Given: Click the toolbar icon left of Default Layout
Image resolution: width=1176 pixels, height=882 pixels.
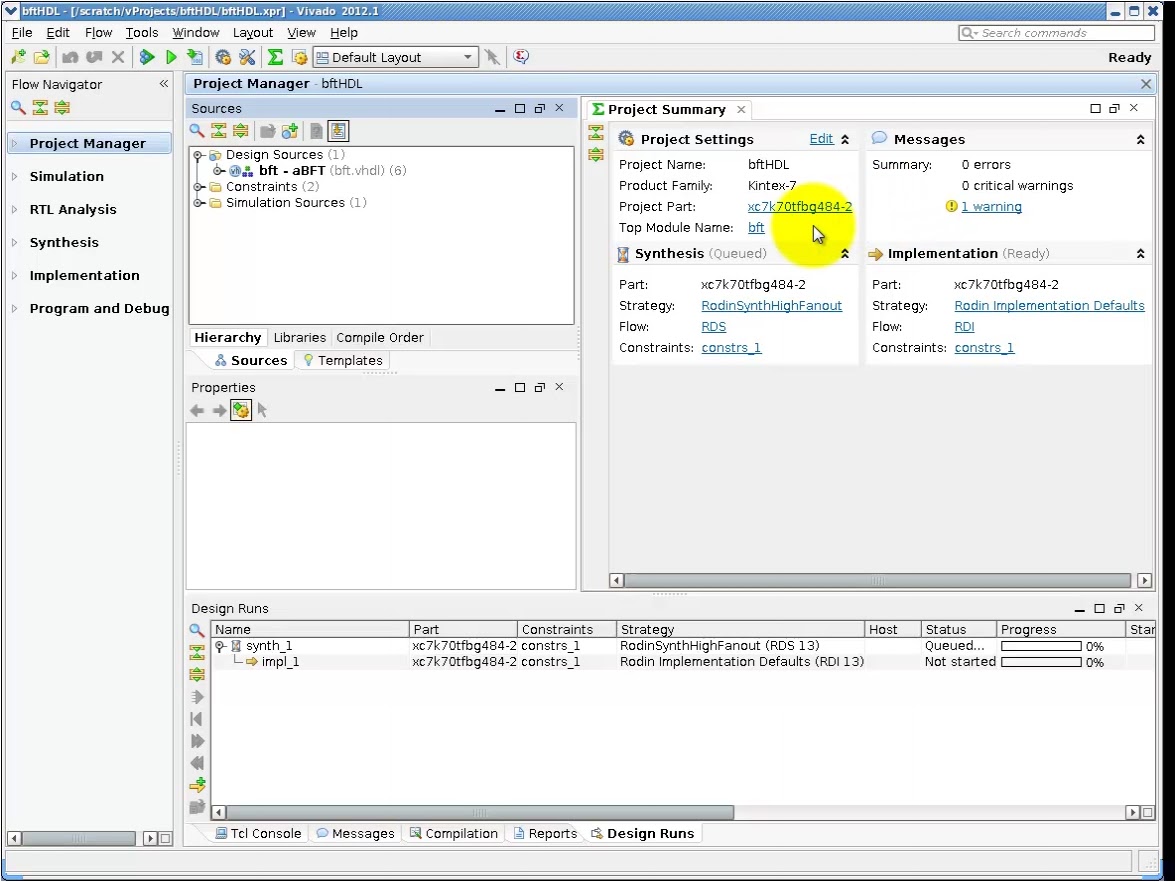Looking at the screenshot, I should (299, 57).
